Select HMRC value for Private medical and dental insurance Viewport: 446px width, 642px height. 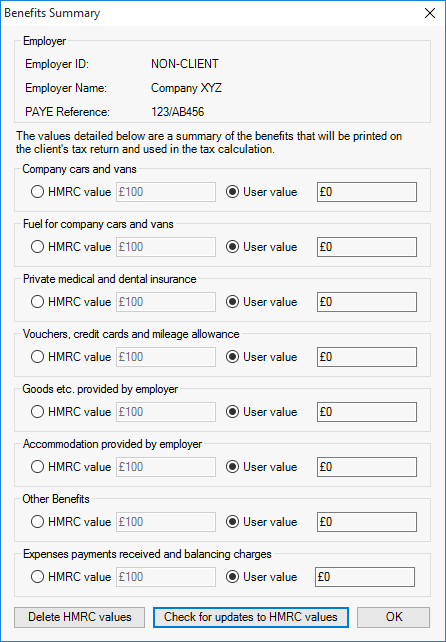71,302
